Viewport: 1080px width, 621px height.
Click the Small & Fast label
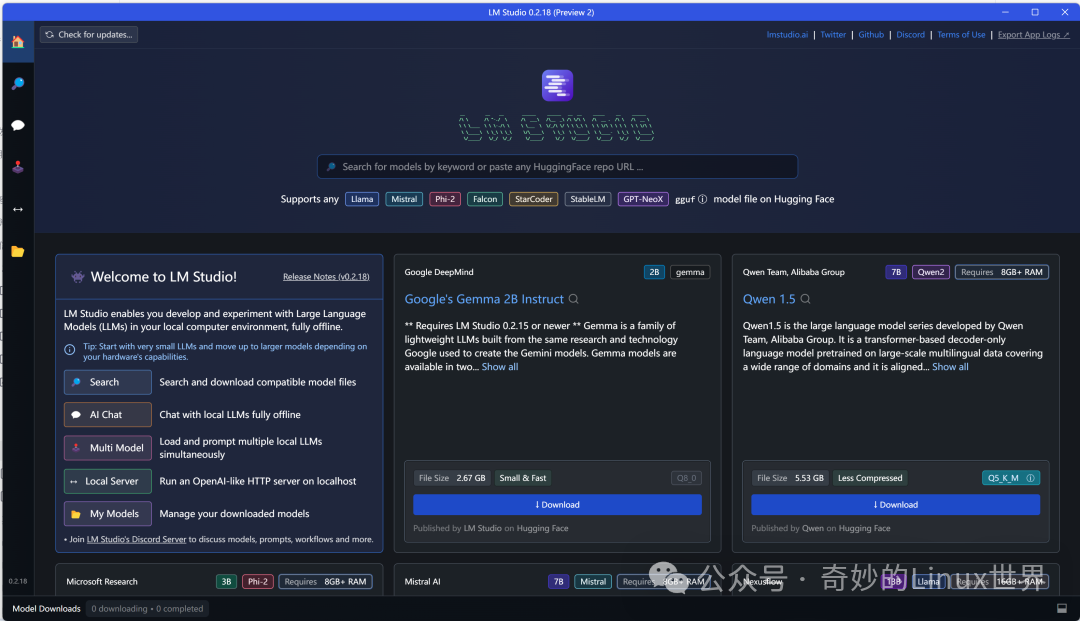(523, 478)
